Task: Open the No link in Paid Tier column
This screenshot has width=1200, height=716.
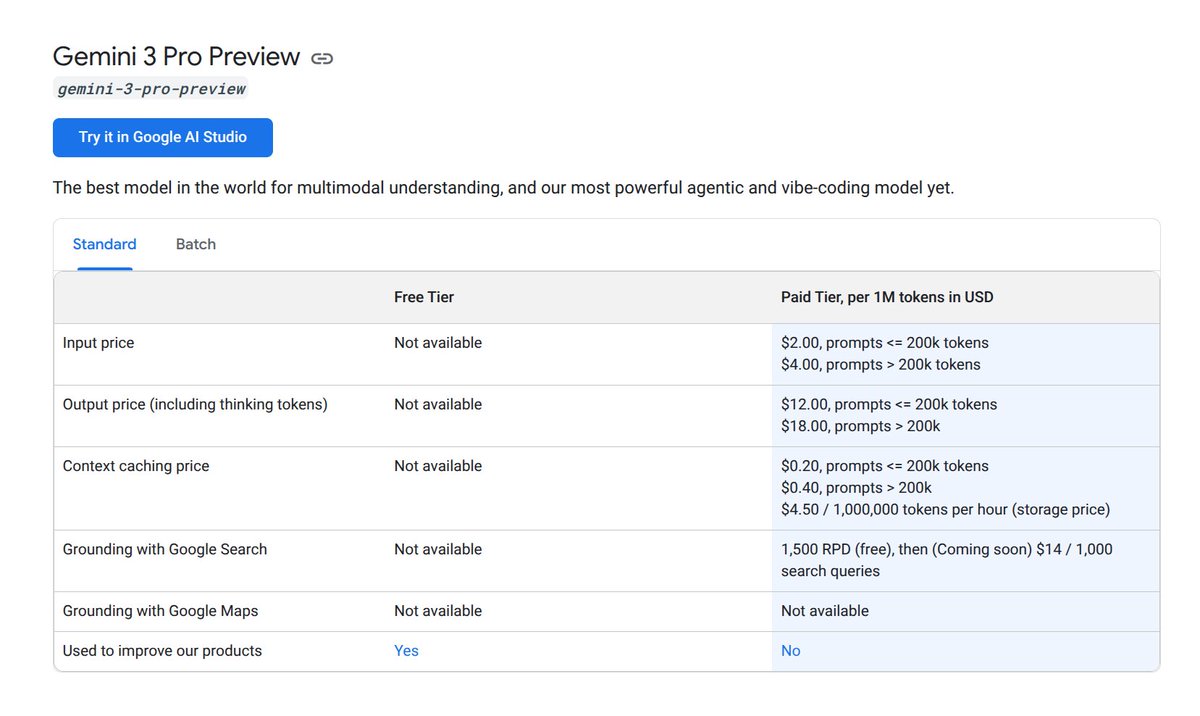Action: (791, 651)
